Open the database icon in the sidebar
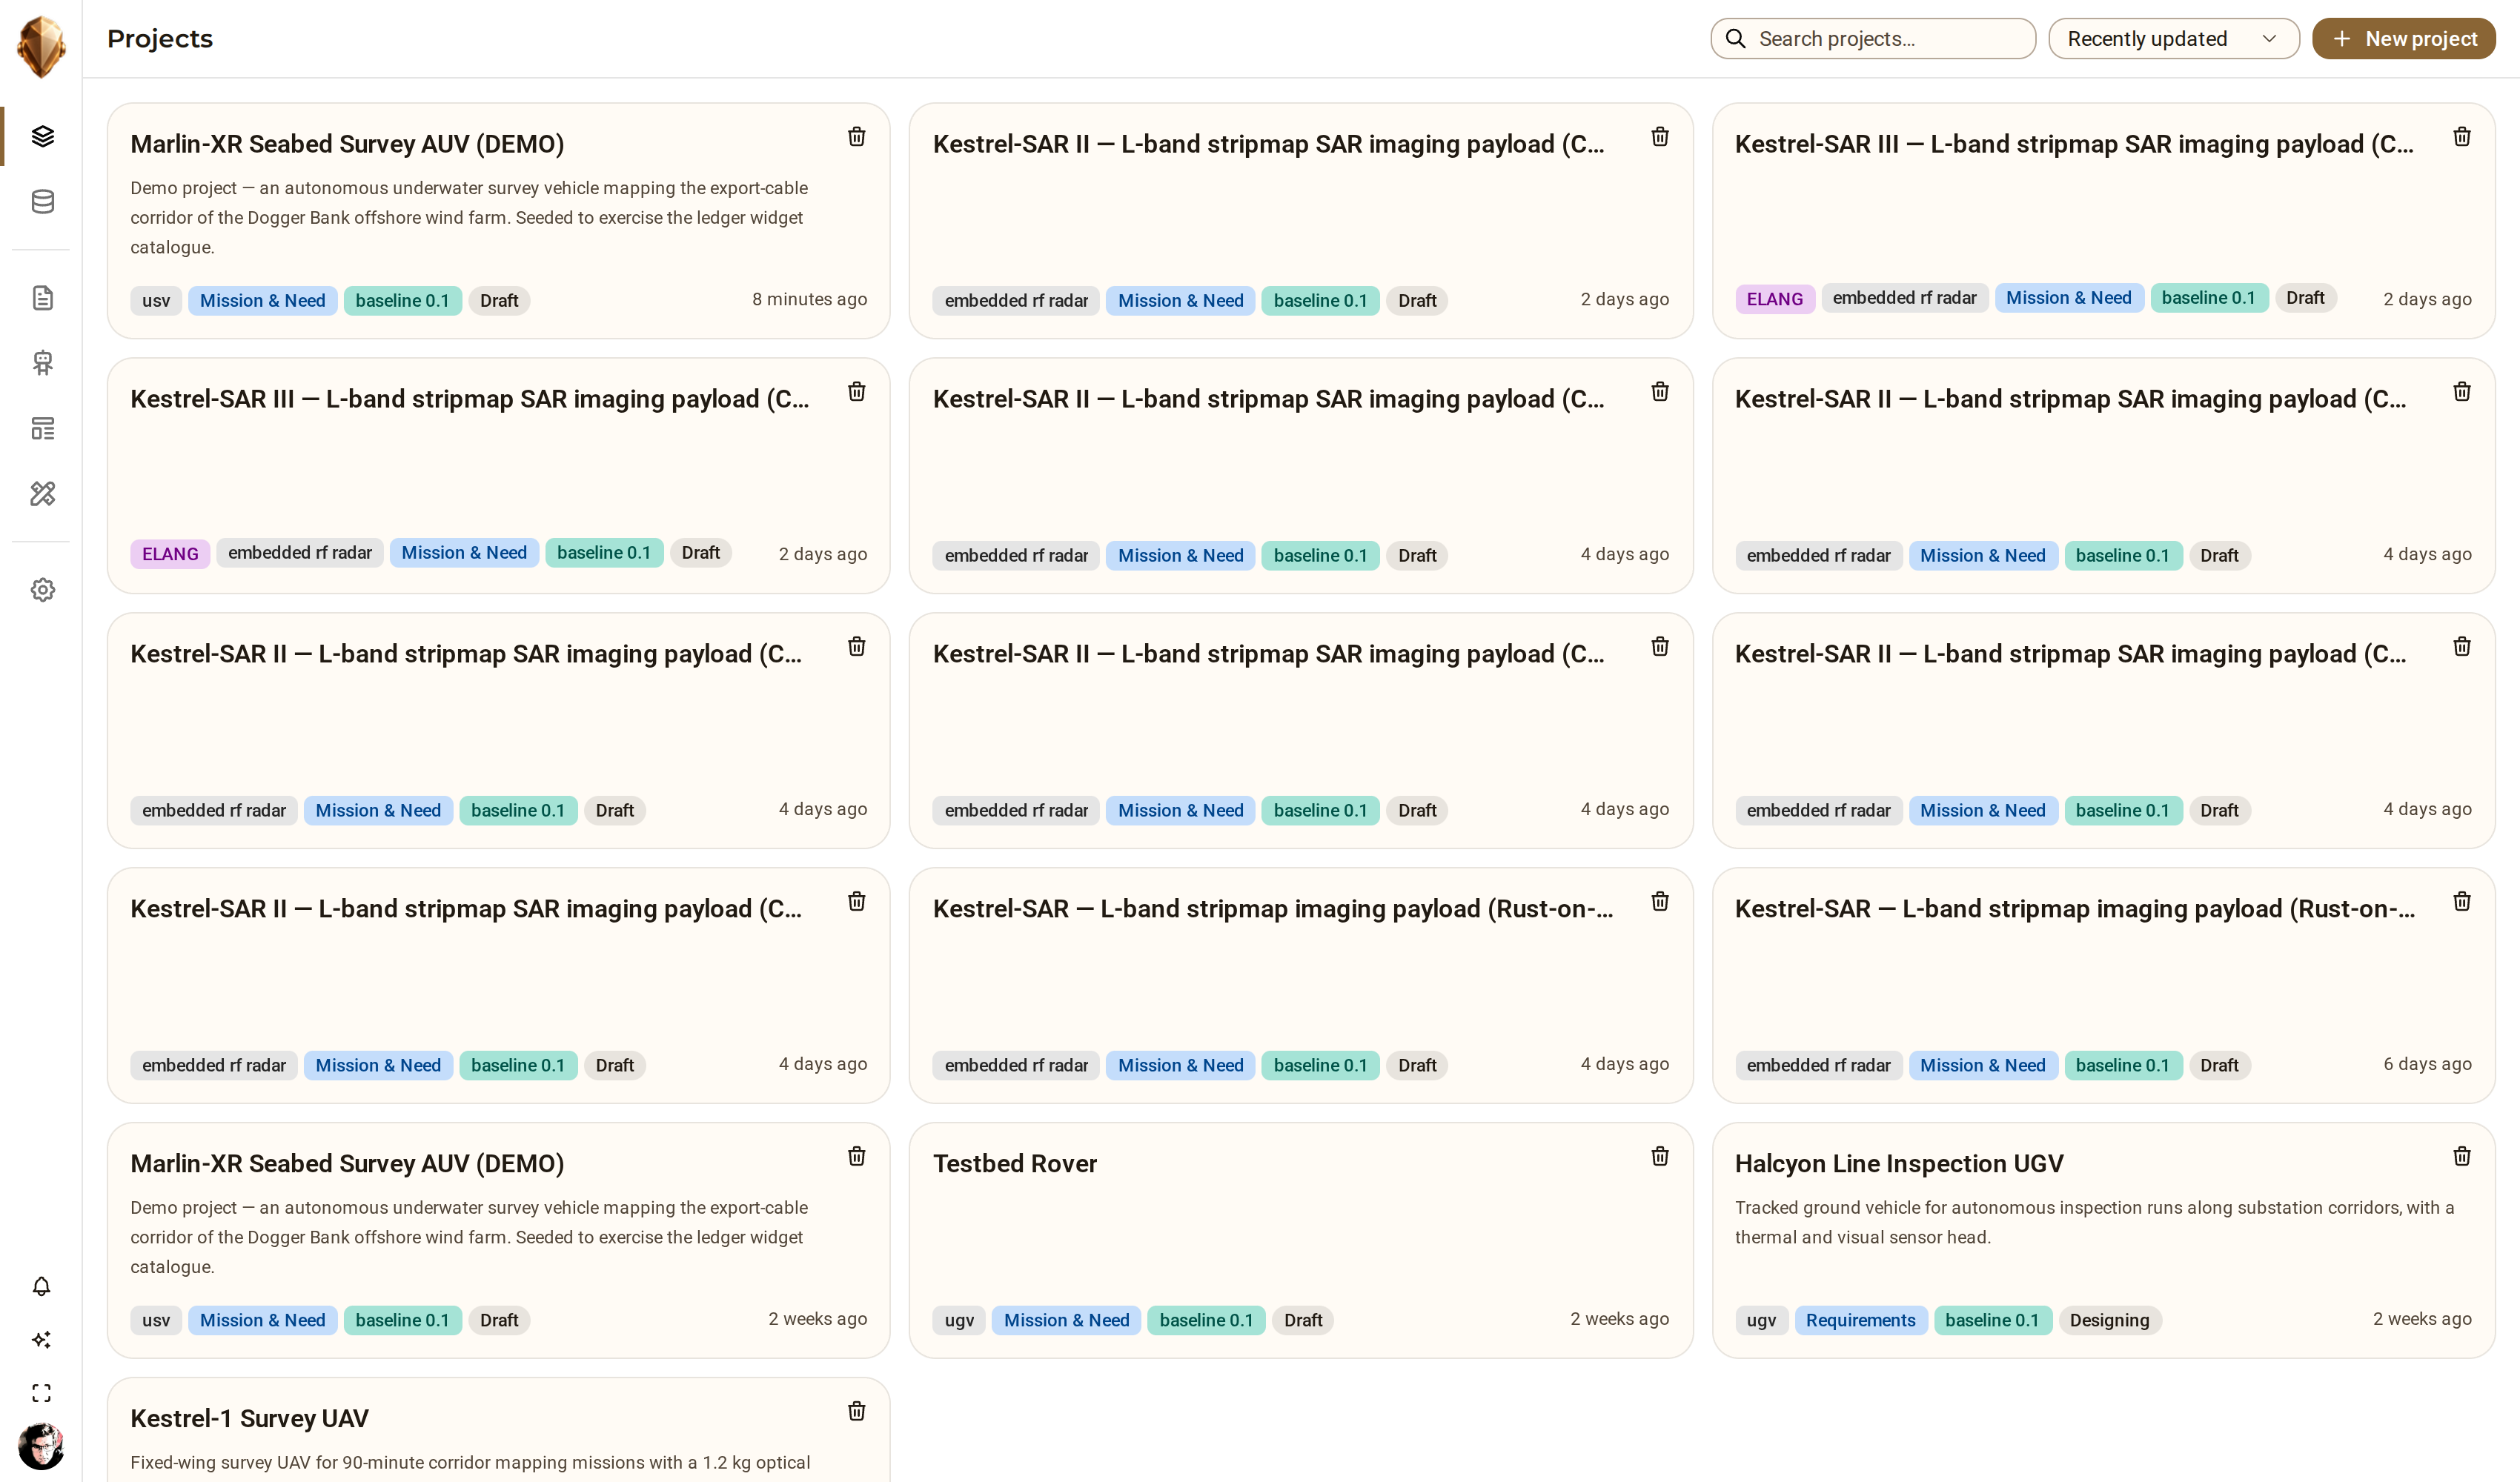This screenshot has height=1482, width=2520. [42, 201]
